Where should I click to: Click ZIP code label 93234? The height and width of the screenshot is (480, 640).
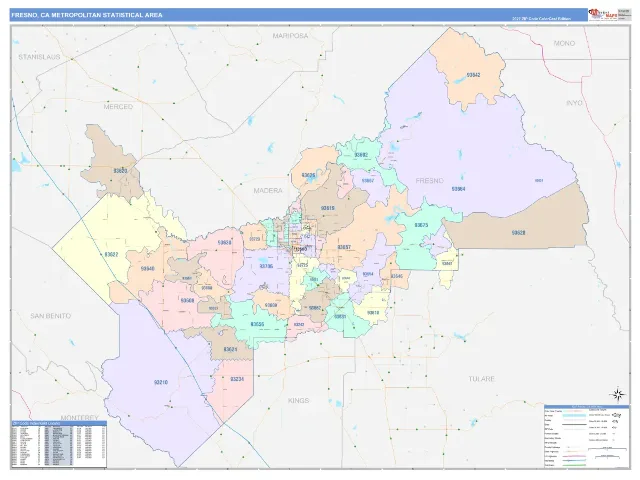point(237,379)
